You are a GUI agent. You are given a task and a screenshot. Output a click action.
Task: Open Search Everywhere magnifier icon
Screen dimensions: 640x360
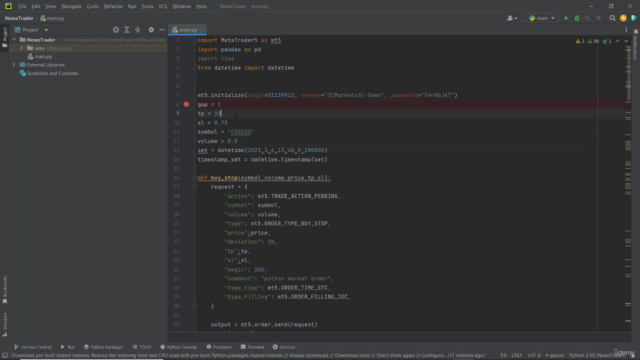[612, 18]
